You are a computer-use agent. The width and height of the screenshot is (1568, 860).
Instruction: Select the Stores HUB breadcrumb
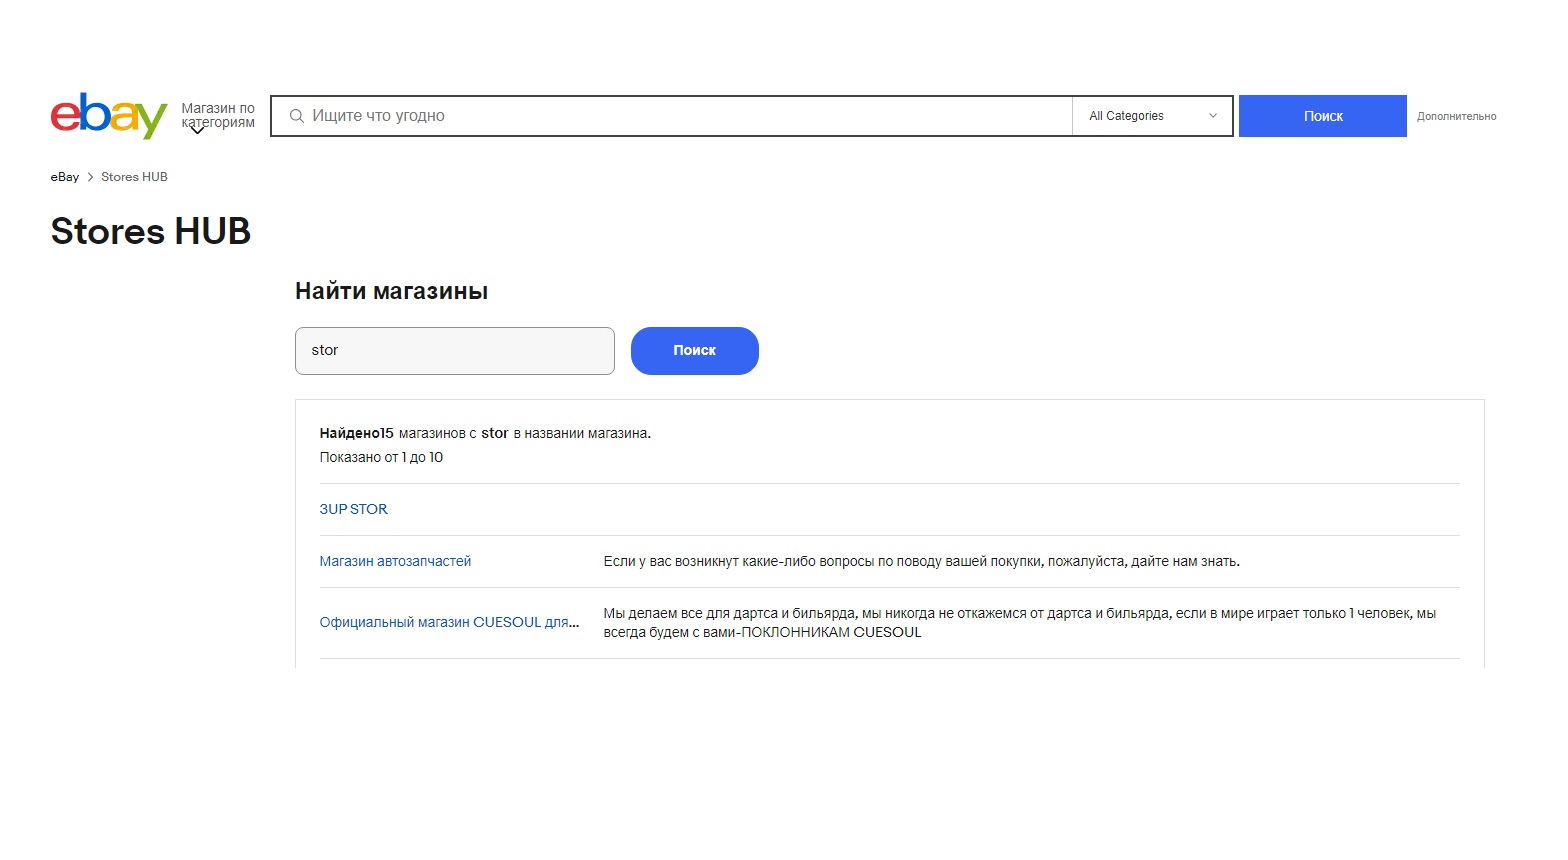click(x=134, y=177)
